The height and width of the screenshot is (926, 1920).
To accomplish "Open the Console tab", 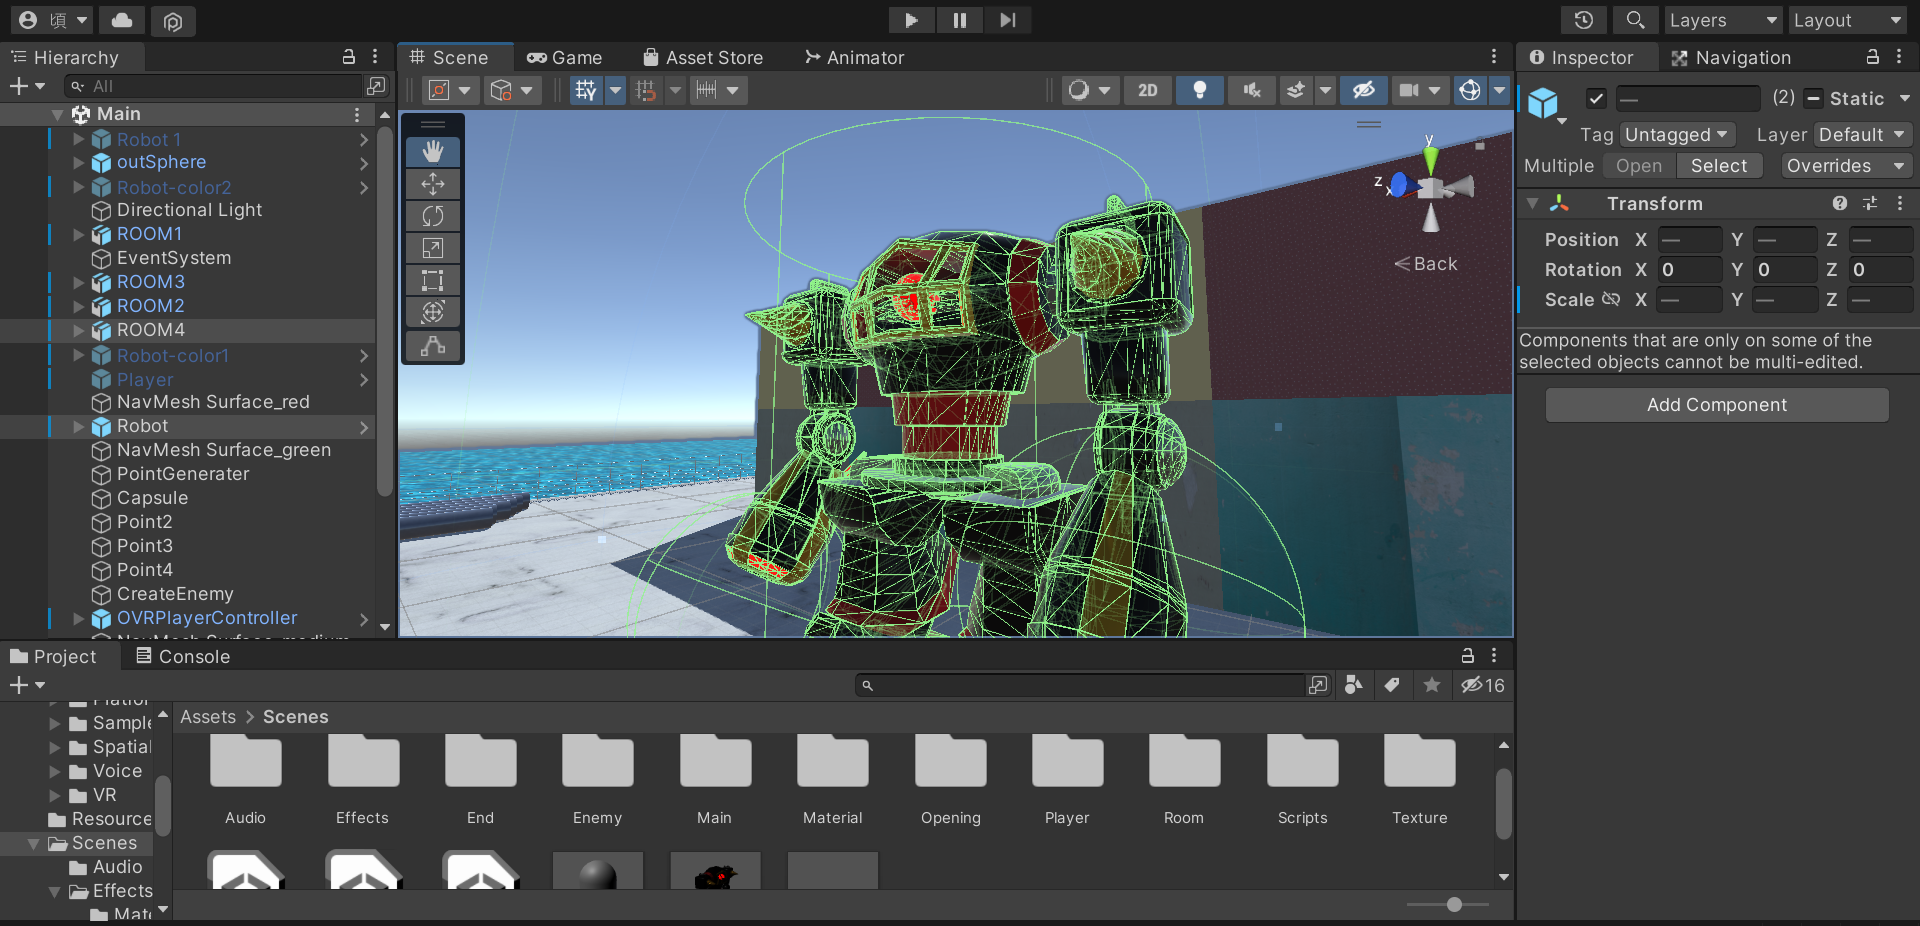I will (x=183, y=657).
